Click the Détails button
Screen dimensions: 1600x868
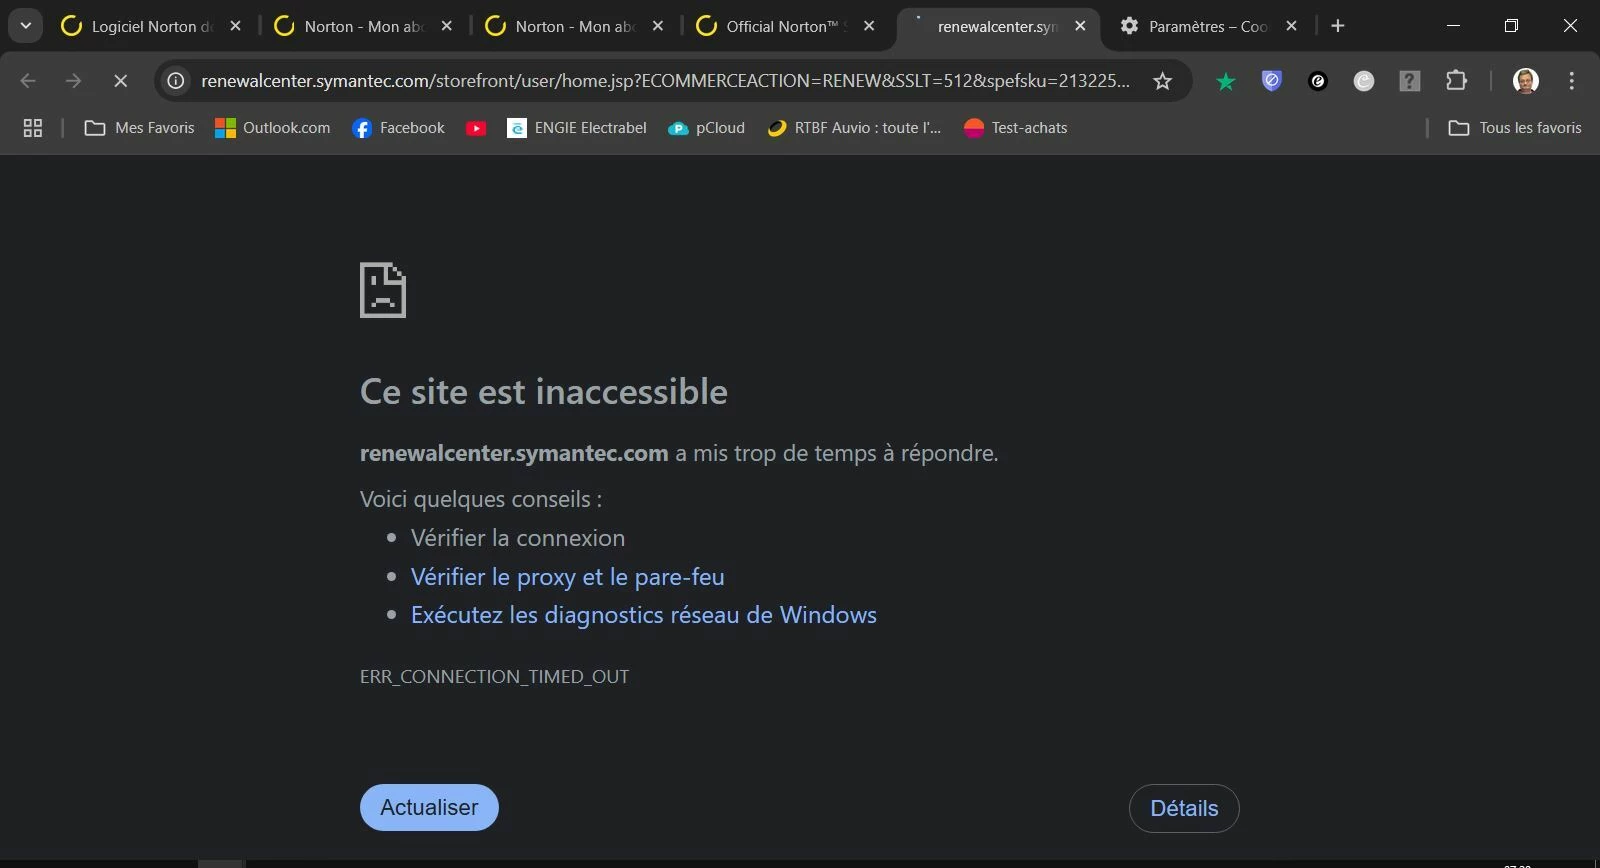point(1184,808)
